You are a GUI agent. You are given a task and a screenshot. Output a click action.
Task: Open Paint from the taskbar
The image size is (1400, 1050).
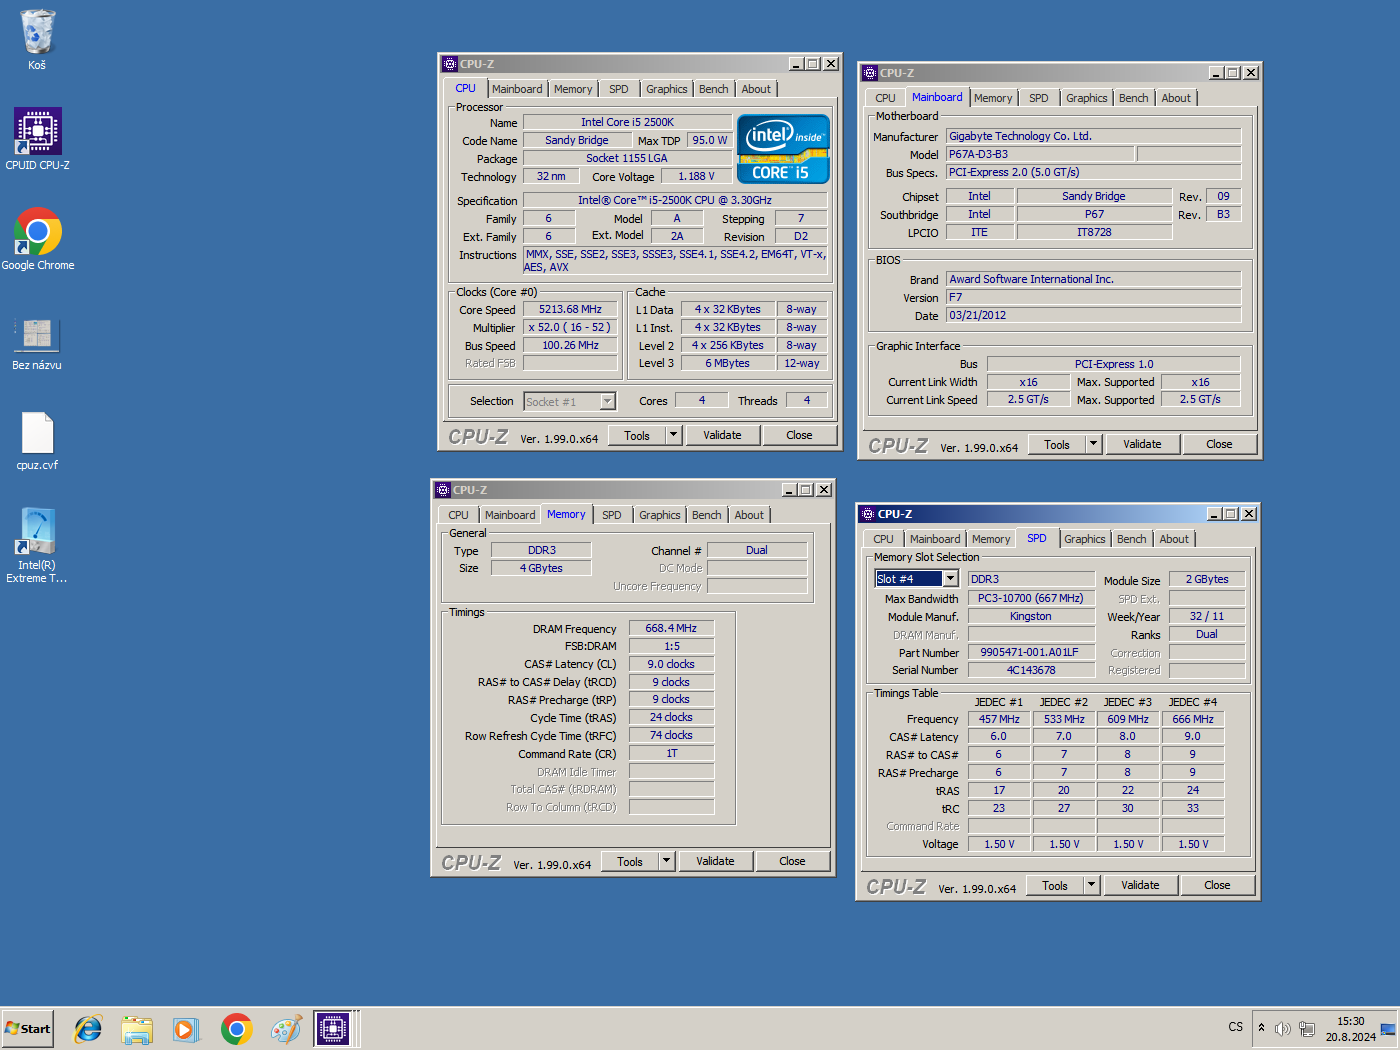(286, 1028)
